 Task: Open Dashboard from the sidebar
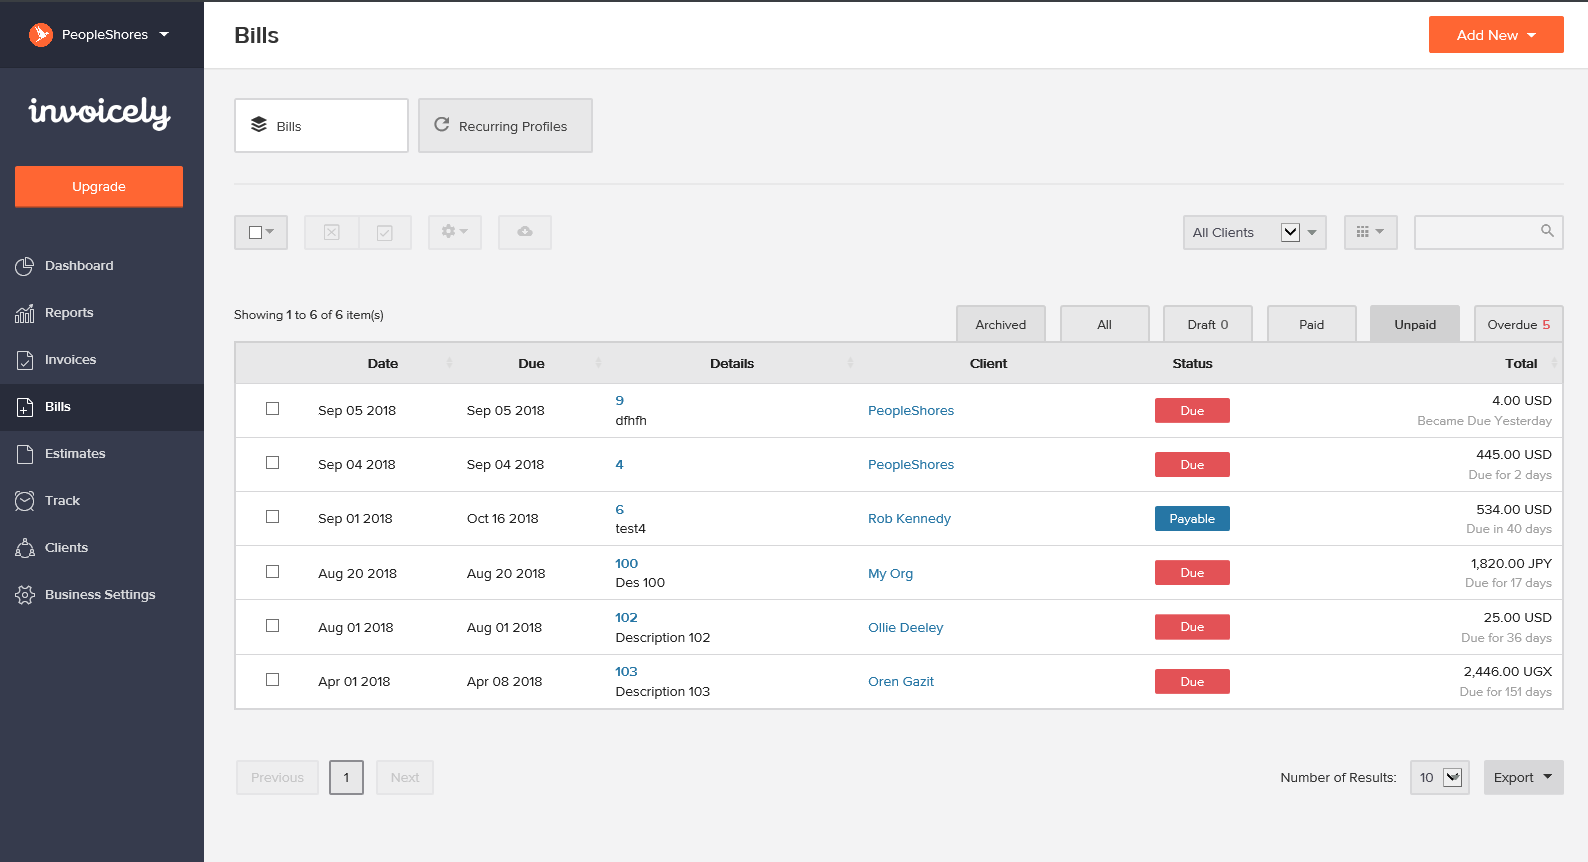pyautogui.click(x=79, y=266)
